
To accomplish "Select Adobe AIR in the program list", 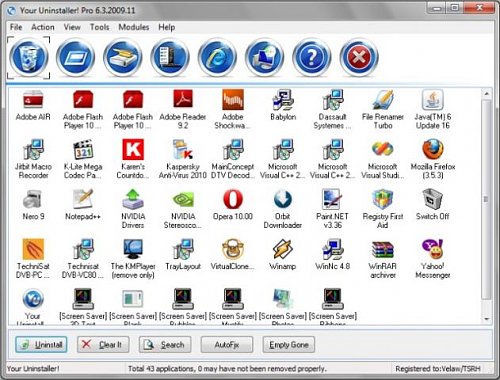I will coord(33,99).
